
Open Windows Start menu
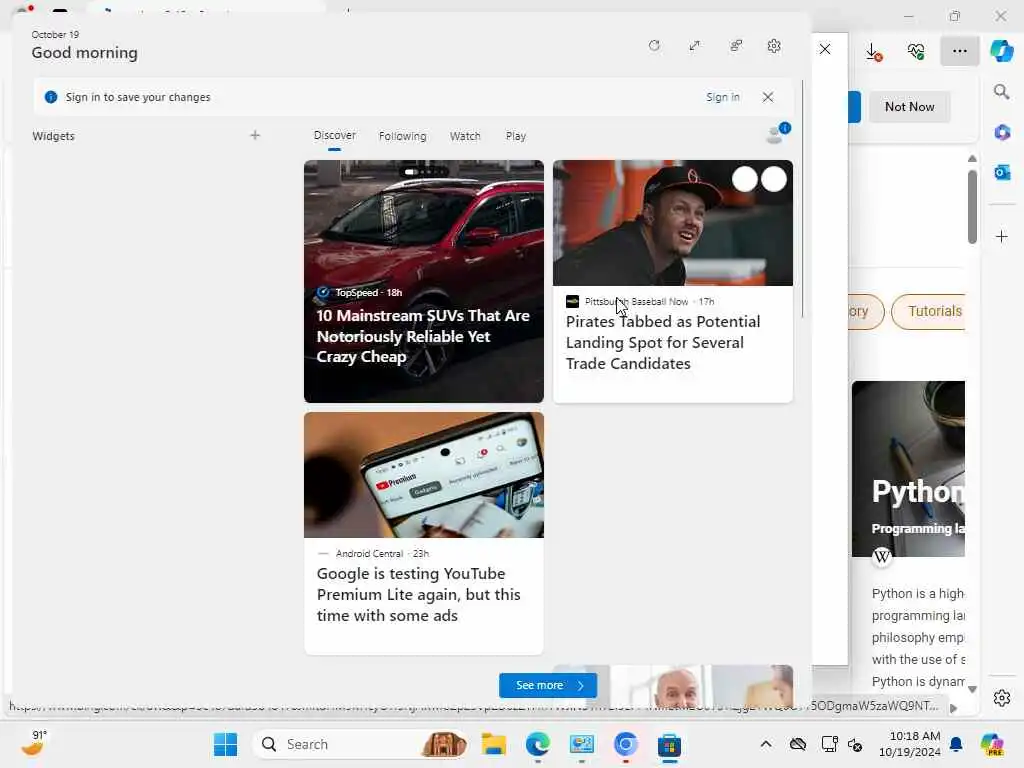click(x=225, y=744)
